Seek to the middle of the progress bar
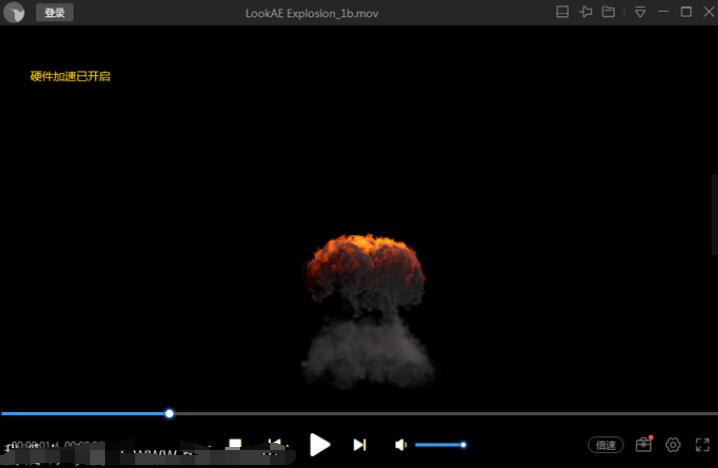Screen dimensions: 718x468 [x=359, y=414]
